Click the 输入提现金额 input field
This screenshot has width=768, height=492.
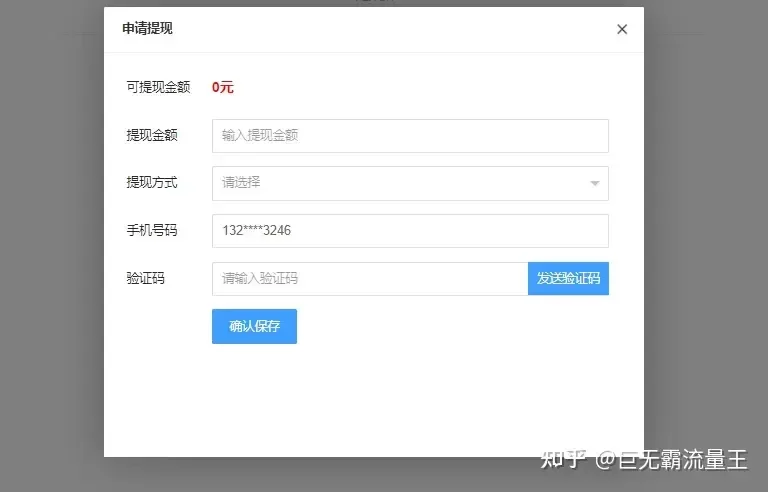tap(410, 135)
